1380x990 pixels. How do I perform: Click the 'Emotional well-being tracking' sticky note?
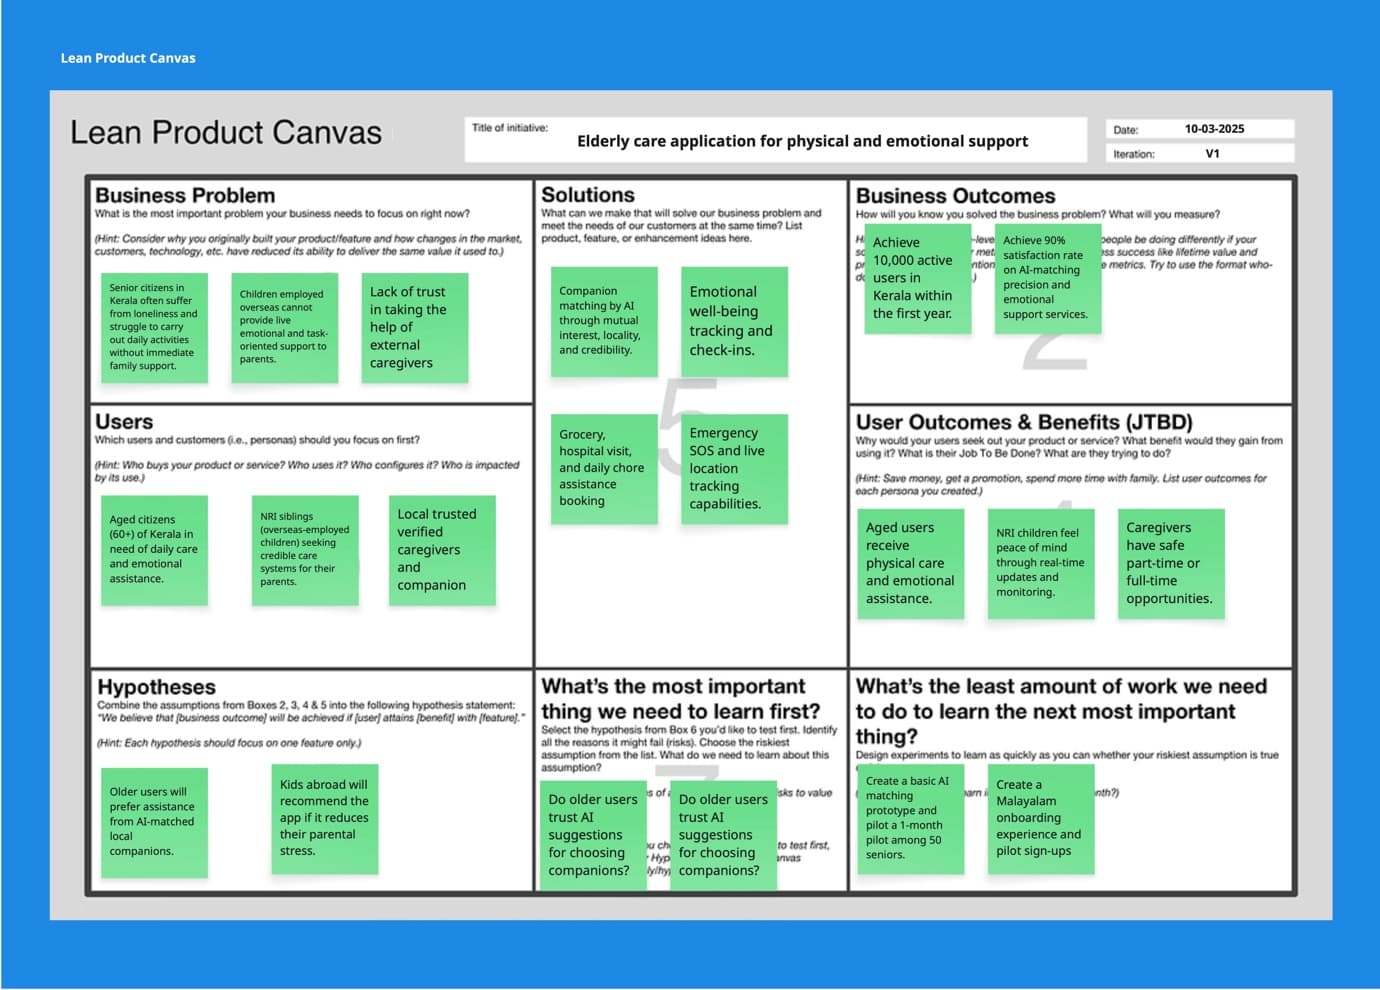[734, 321]
